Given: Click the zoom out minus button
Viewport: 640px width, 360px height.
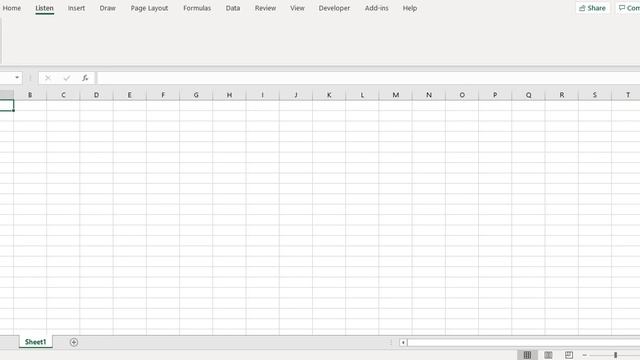Looking at the screenshot, I should (x=584, y=355).
